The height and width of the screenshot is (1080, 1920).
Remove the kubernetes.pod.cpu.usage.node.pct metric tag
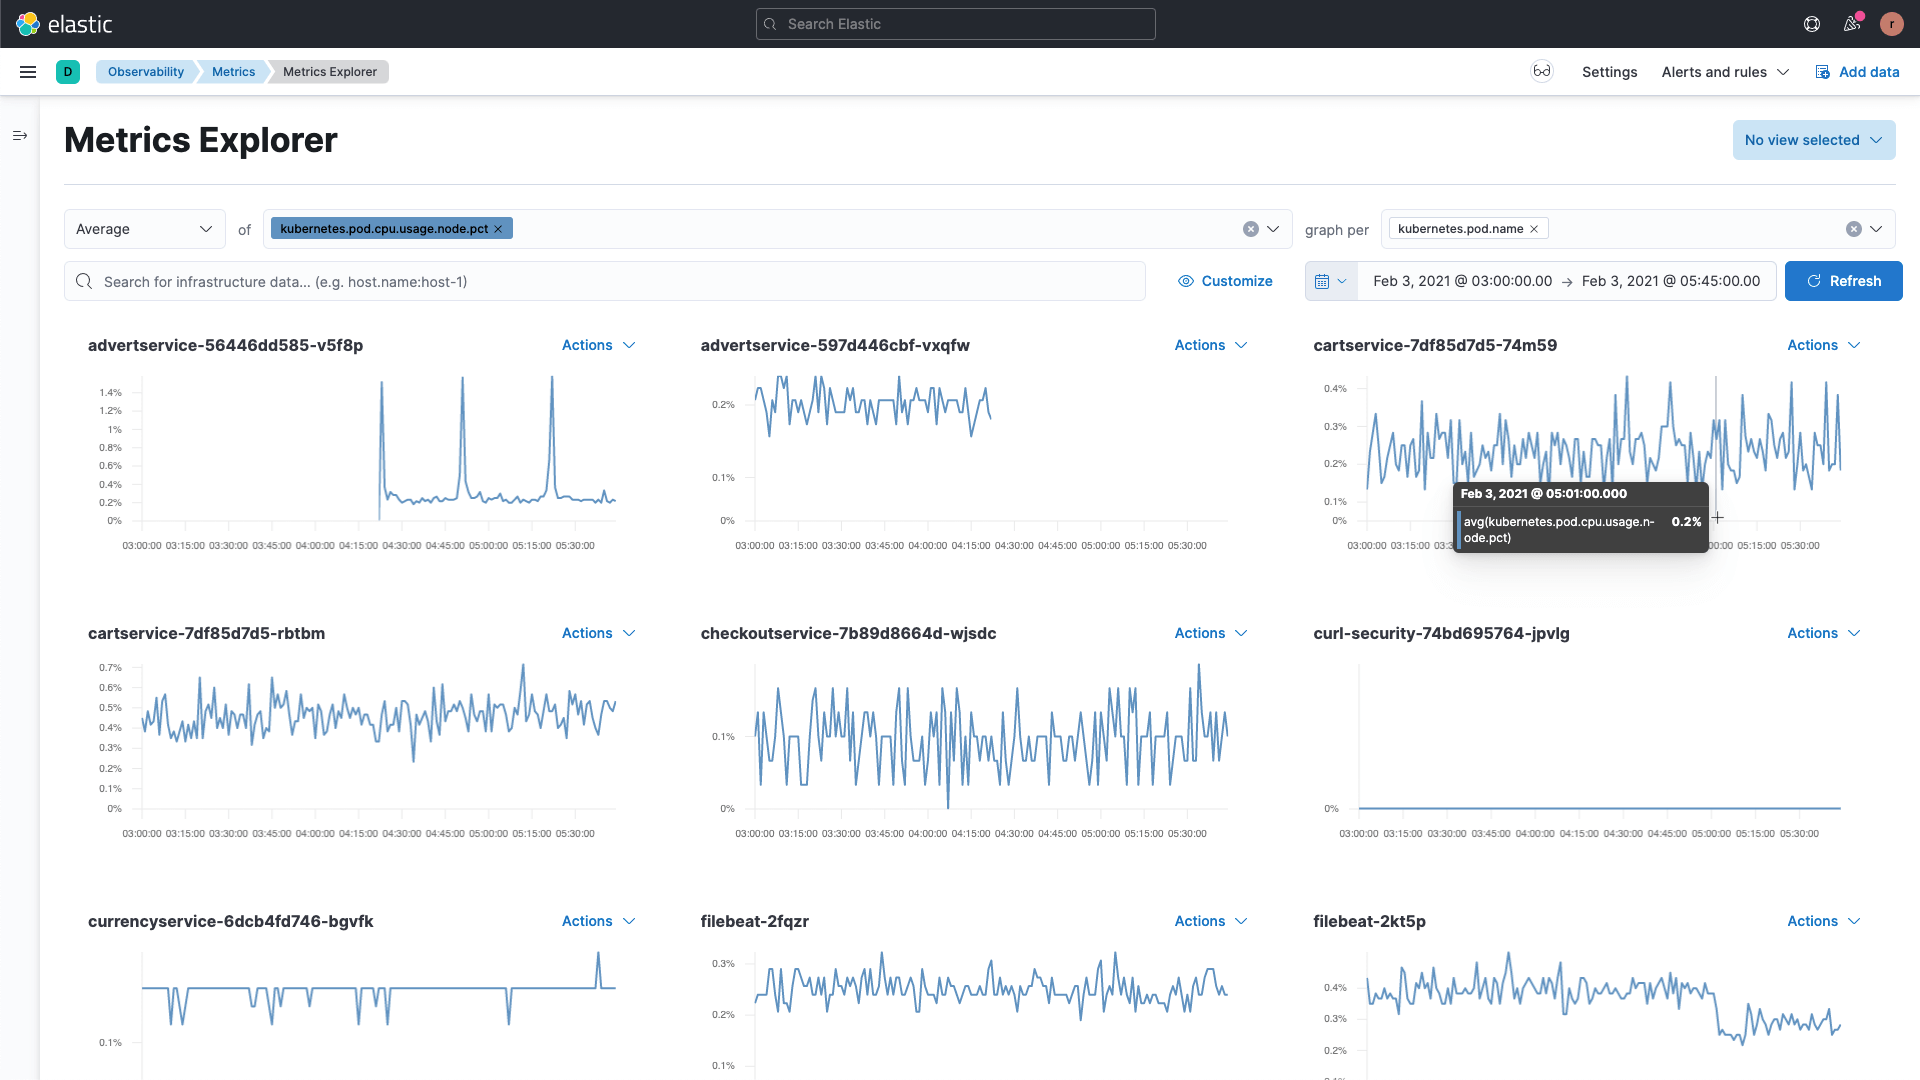coord(498,229)
